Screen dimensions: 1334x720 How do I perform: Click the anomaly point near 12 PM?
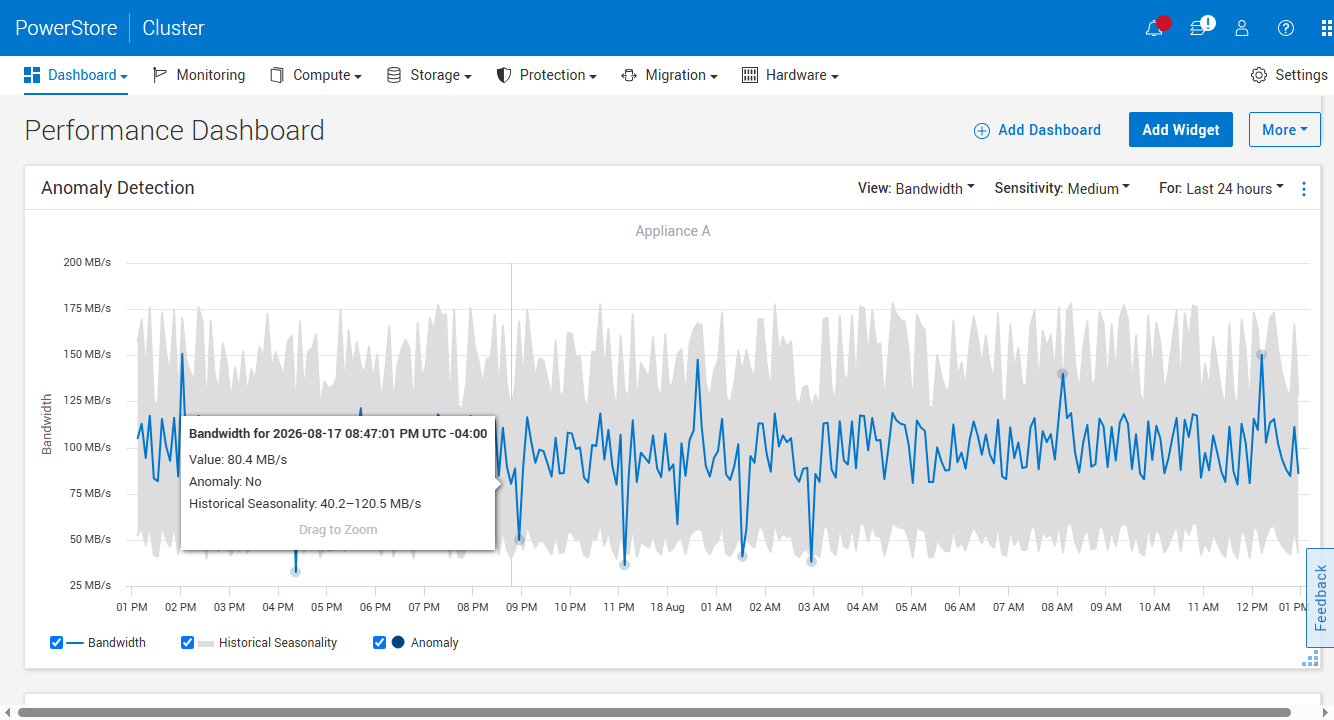point(1262,355)
